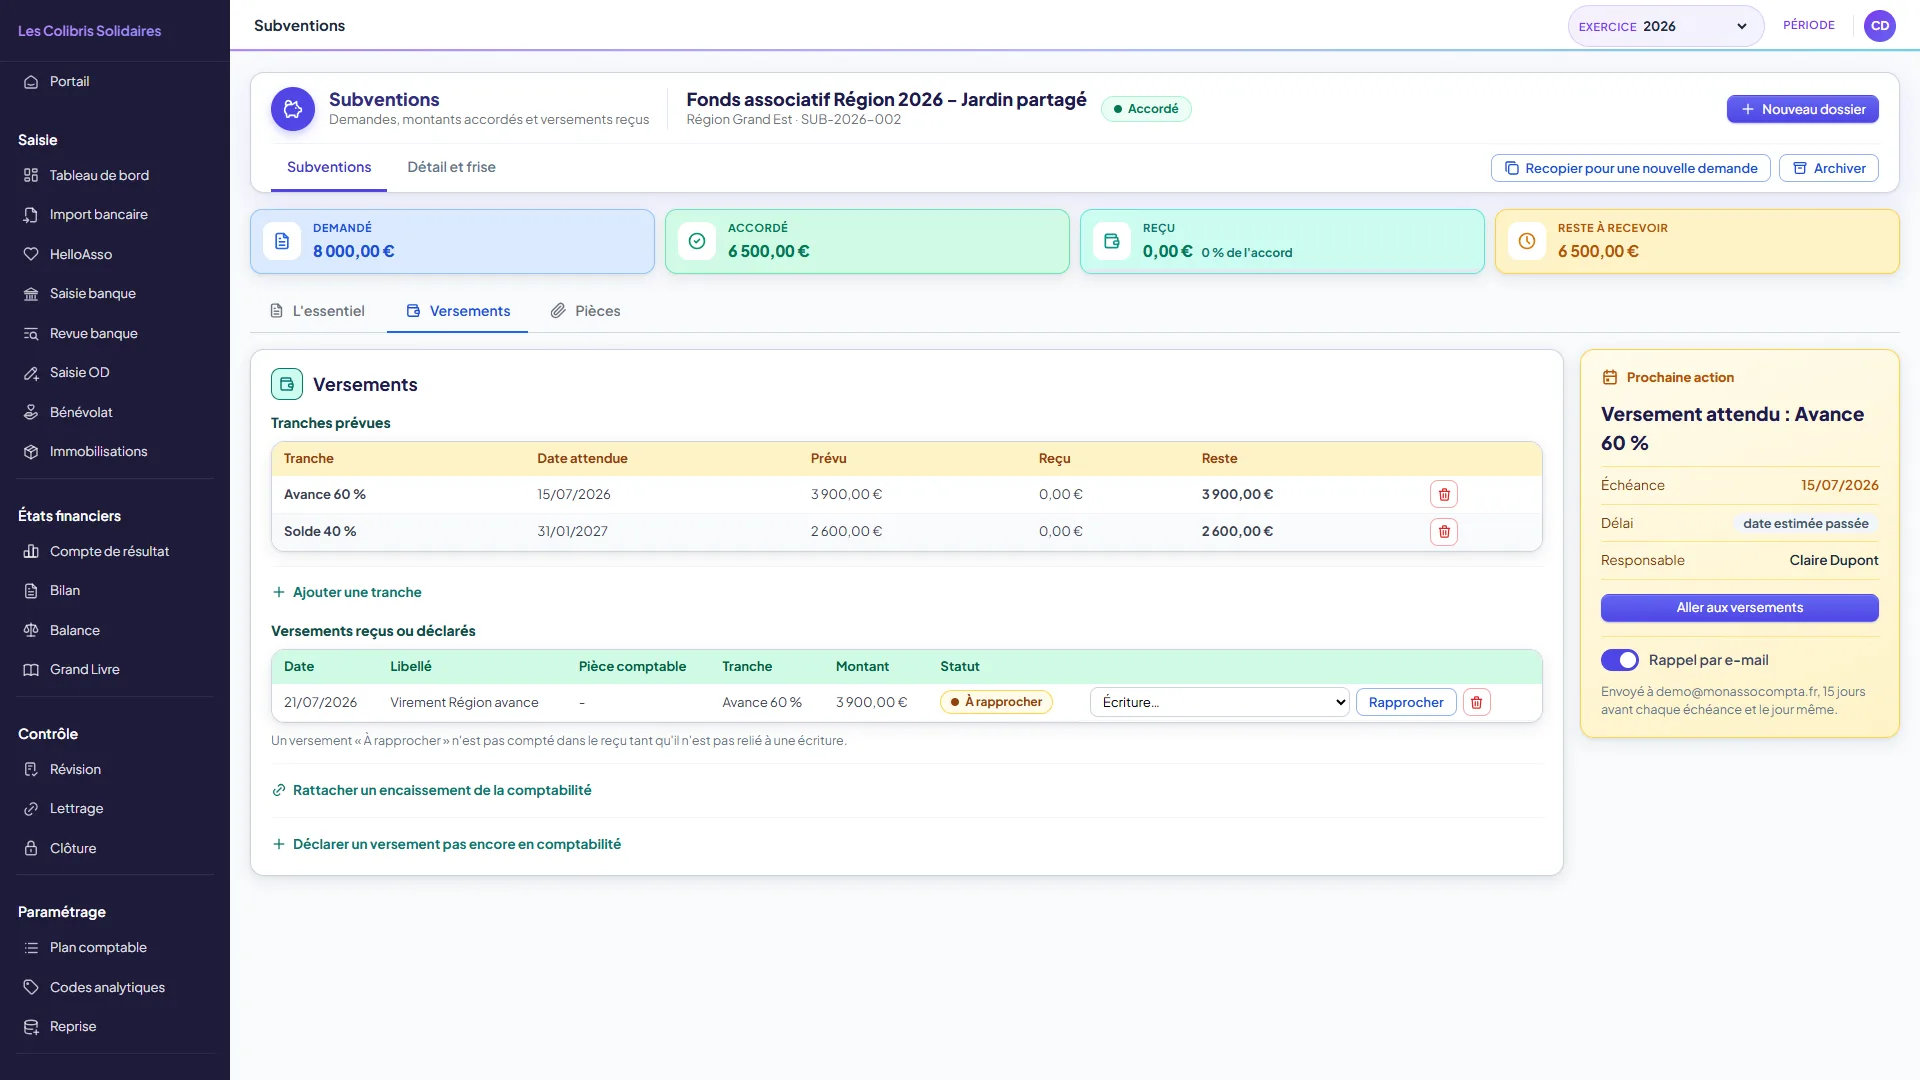Click the Grand Livre book icon
This screenshot has width=1920, height=1080.
coord(31,670)
